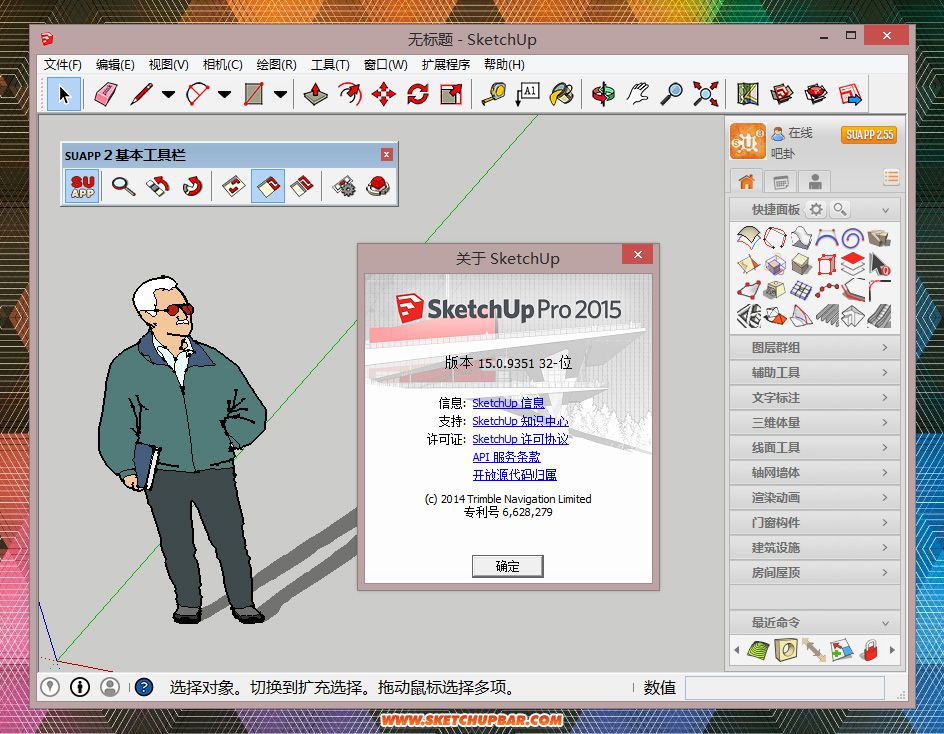Open the gear settings icon in SUAPP toolbar
Viewport: 944px width, 734px height.
pyautogui.click(x=344, y=186)
